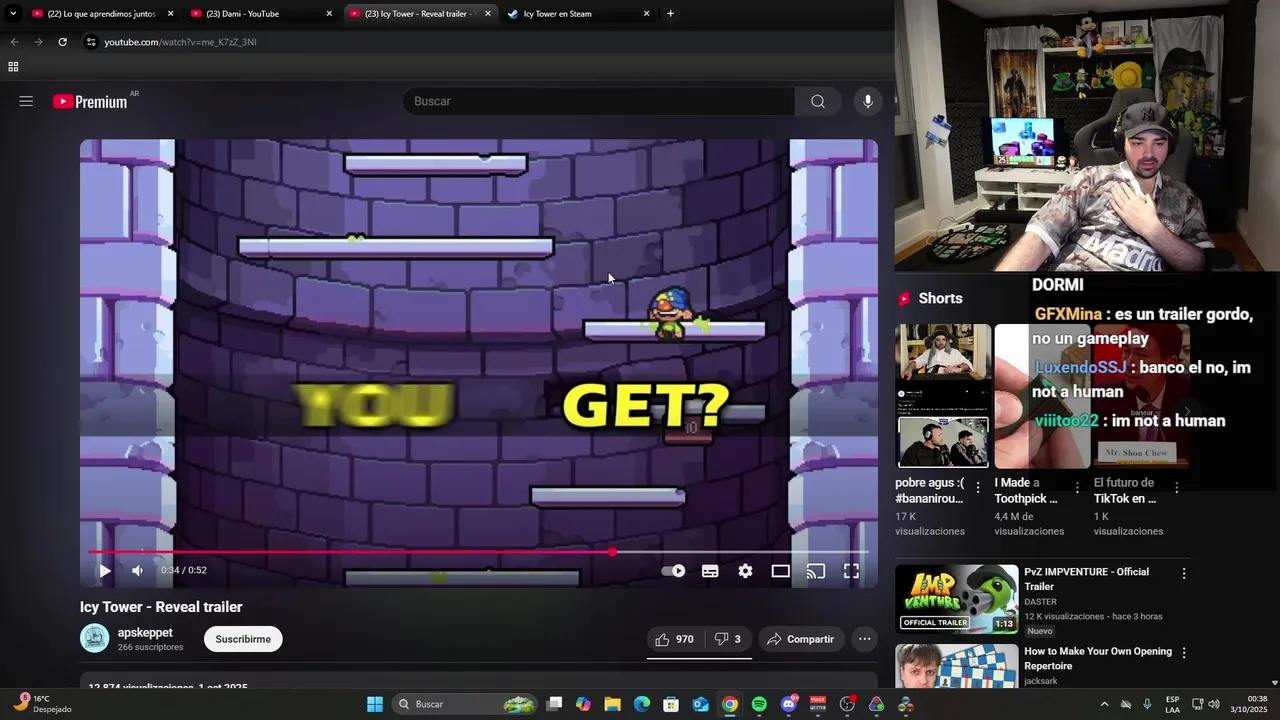Viewport: 1280px width, 720px height.
Task: Open options for 'El futuro de TikTok' Short
Action: pos(1177,488)
